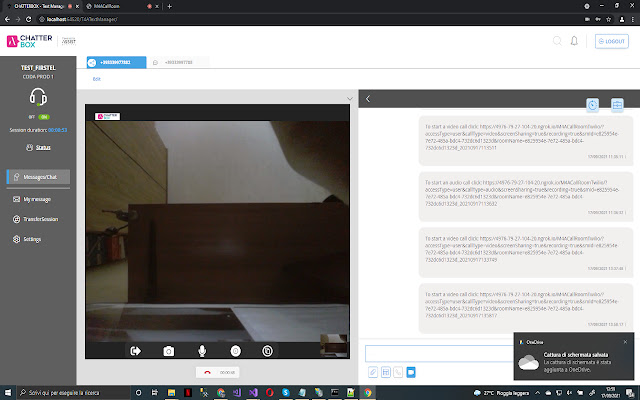Collapse the video panel chevron

(349, 98)
